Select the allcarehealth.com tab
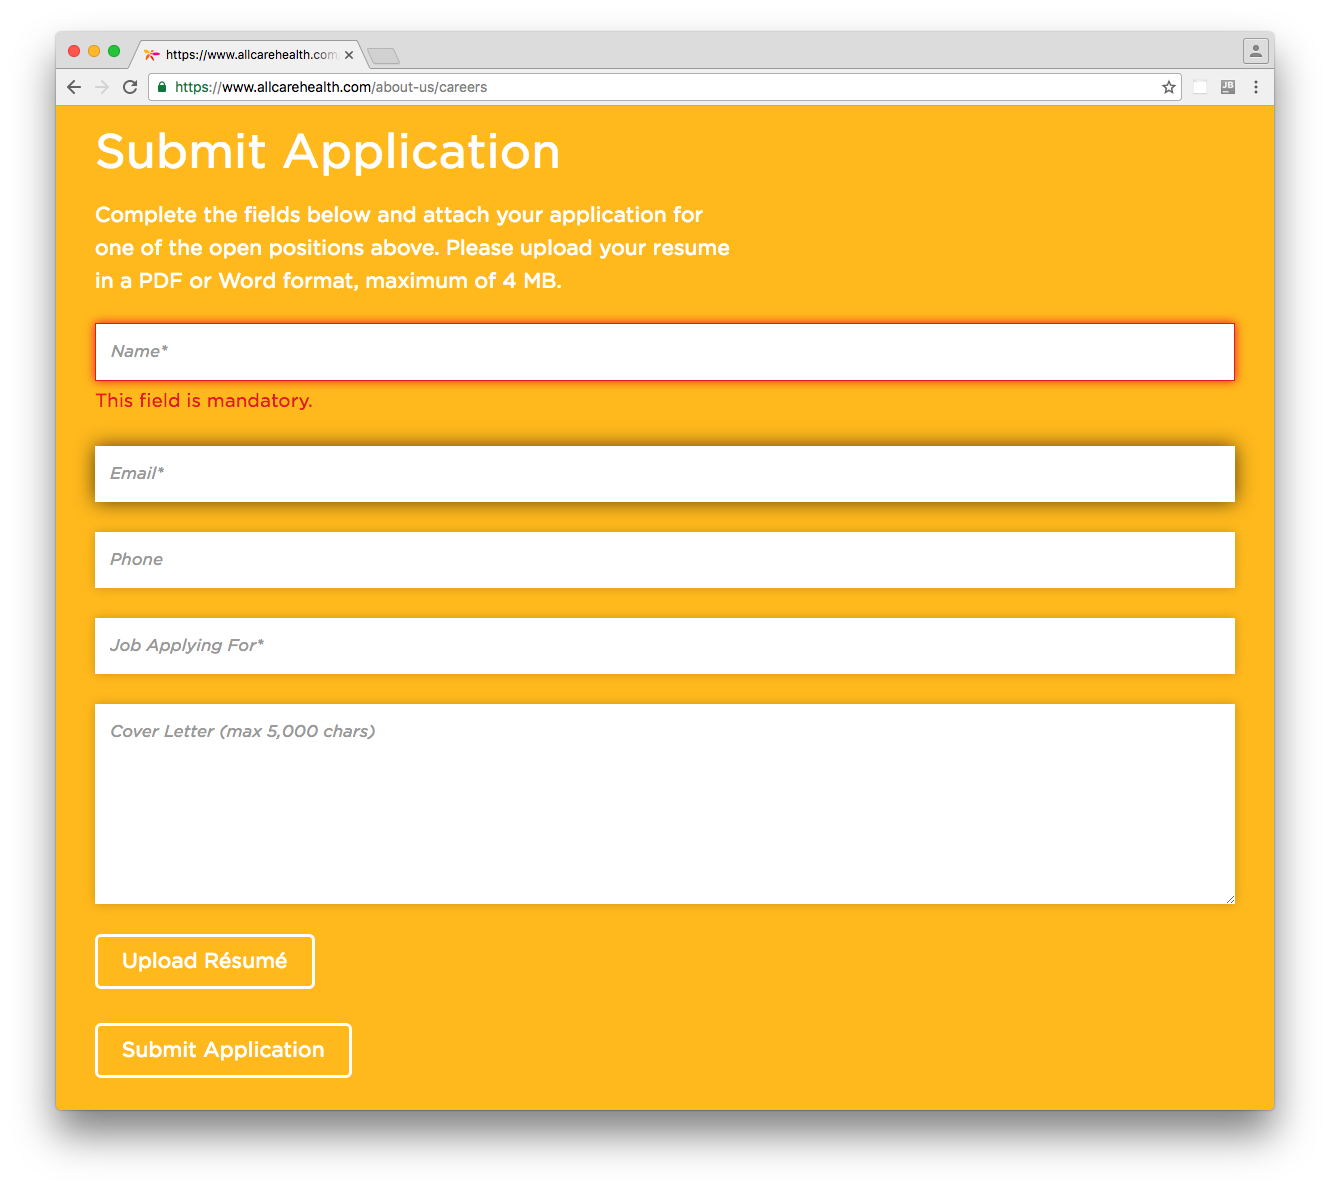1330x1190 pixels. 245,55
